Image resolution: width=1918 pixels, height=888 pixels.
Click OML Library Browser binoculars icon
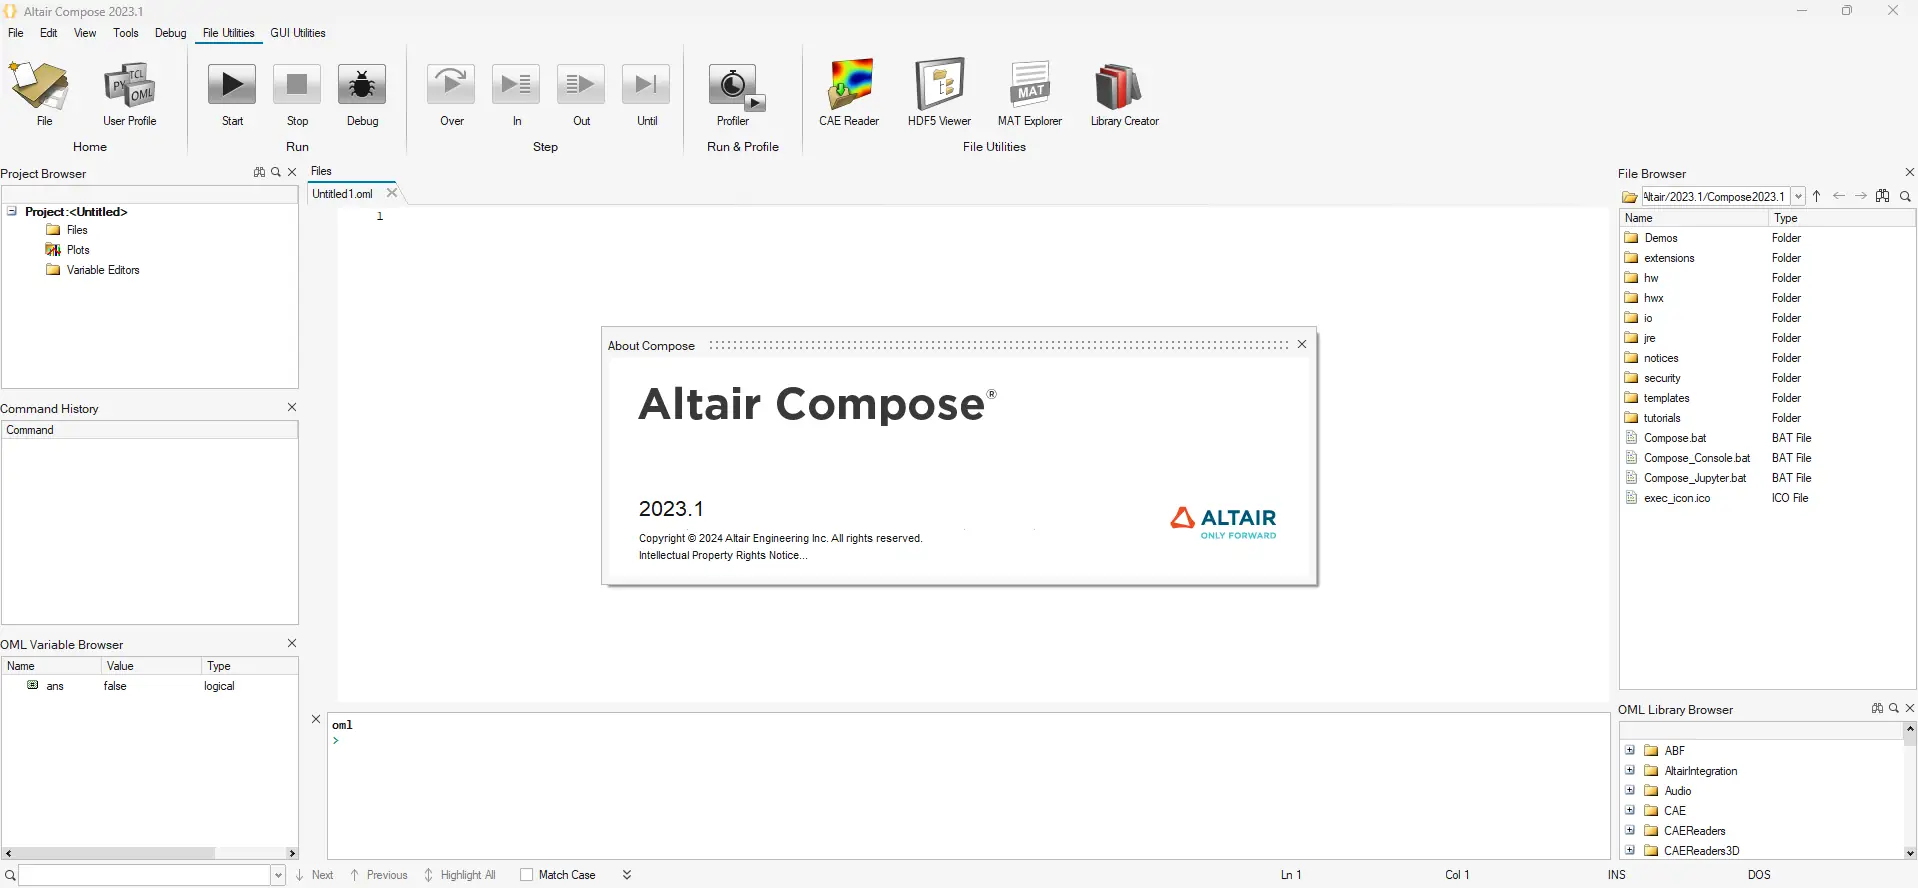tap(1877, 708)
